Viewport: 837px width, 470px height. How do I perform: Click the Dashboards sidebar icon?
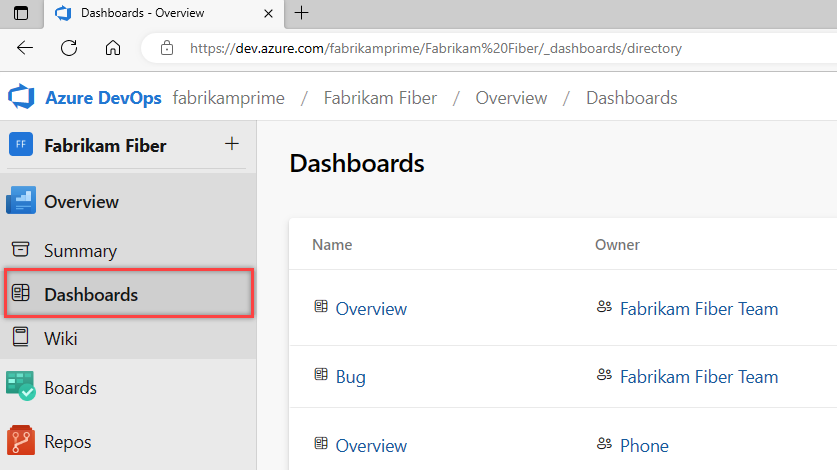20,293
